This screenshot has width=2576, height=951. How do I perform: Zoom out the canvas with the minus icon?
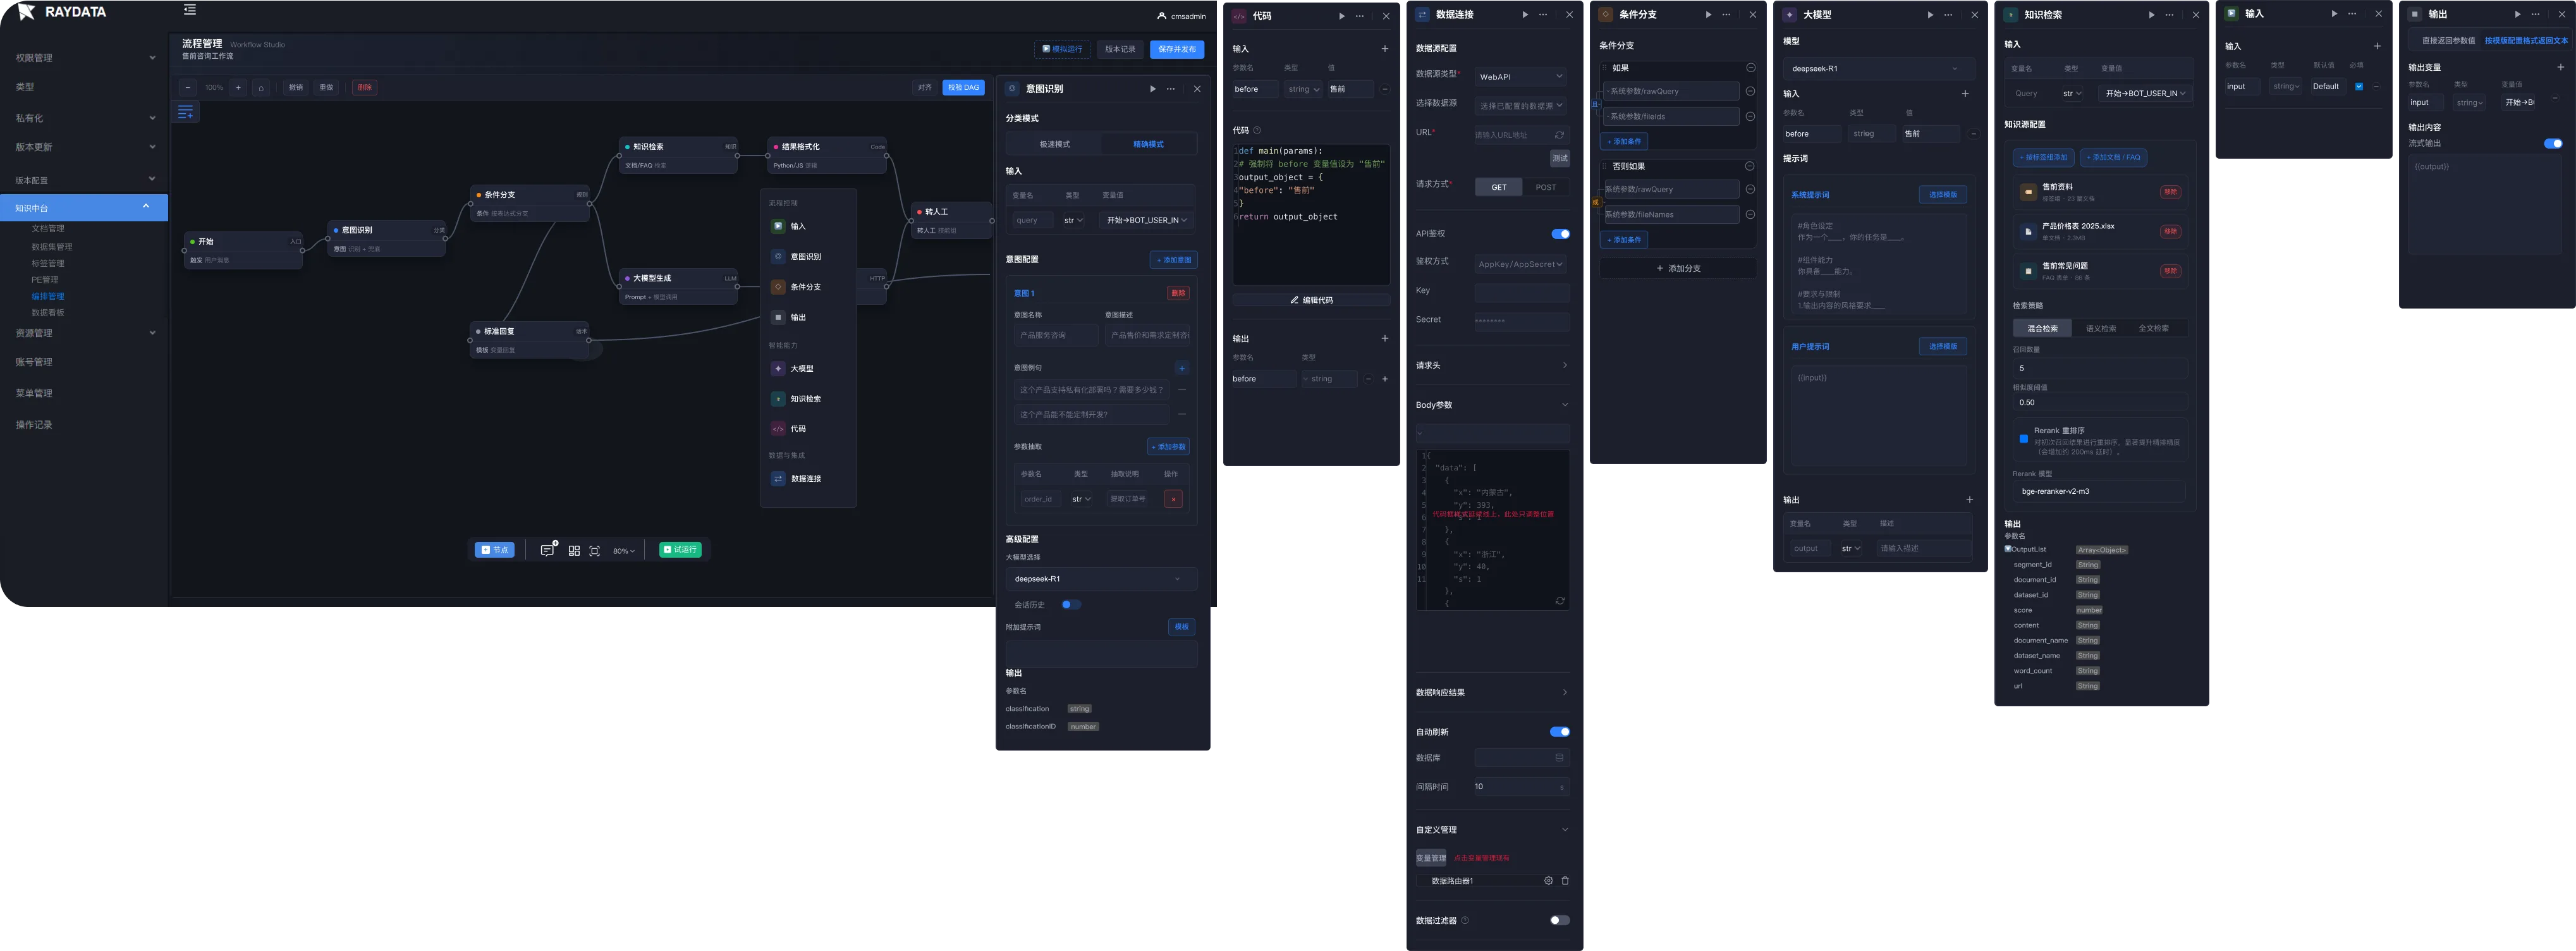tap(187, 88)
